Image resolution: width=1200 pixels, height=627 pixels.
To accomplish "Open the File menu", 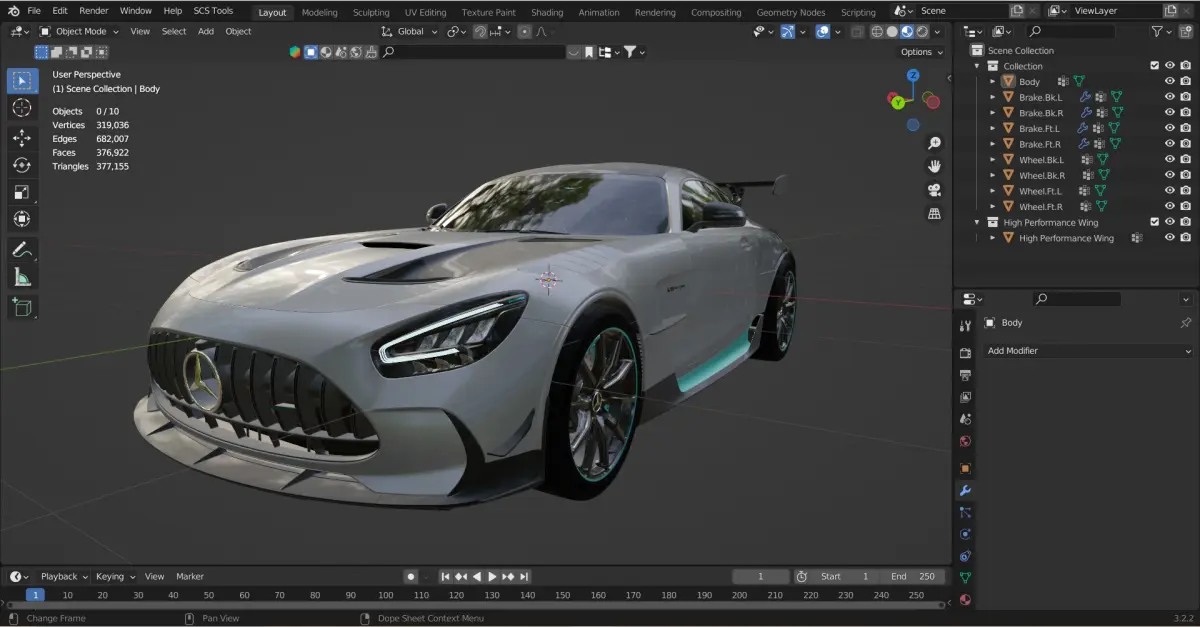I will click(34, 11).
